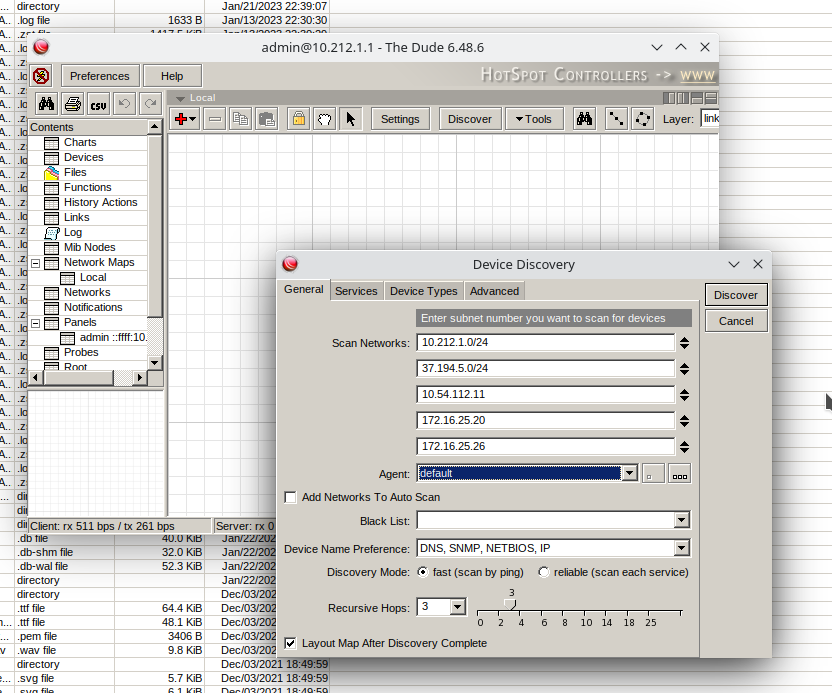Open the Advanced tab

pyautogui.click(x=494, y=291)
